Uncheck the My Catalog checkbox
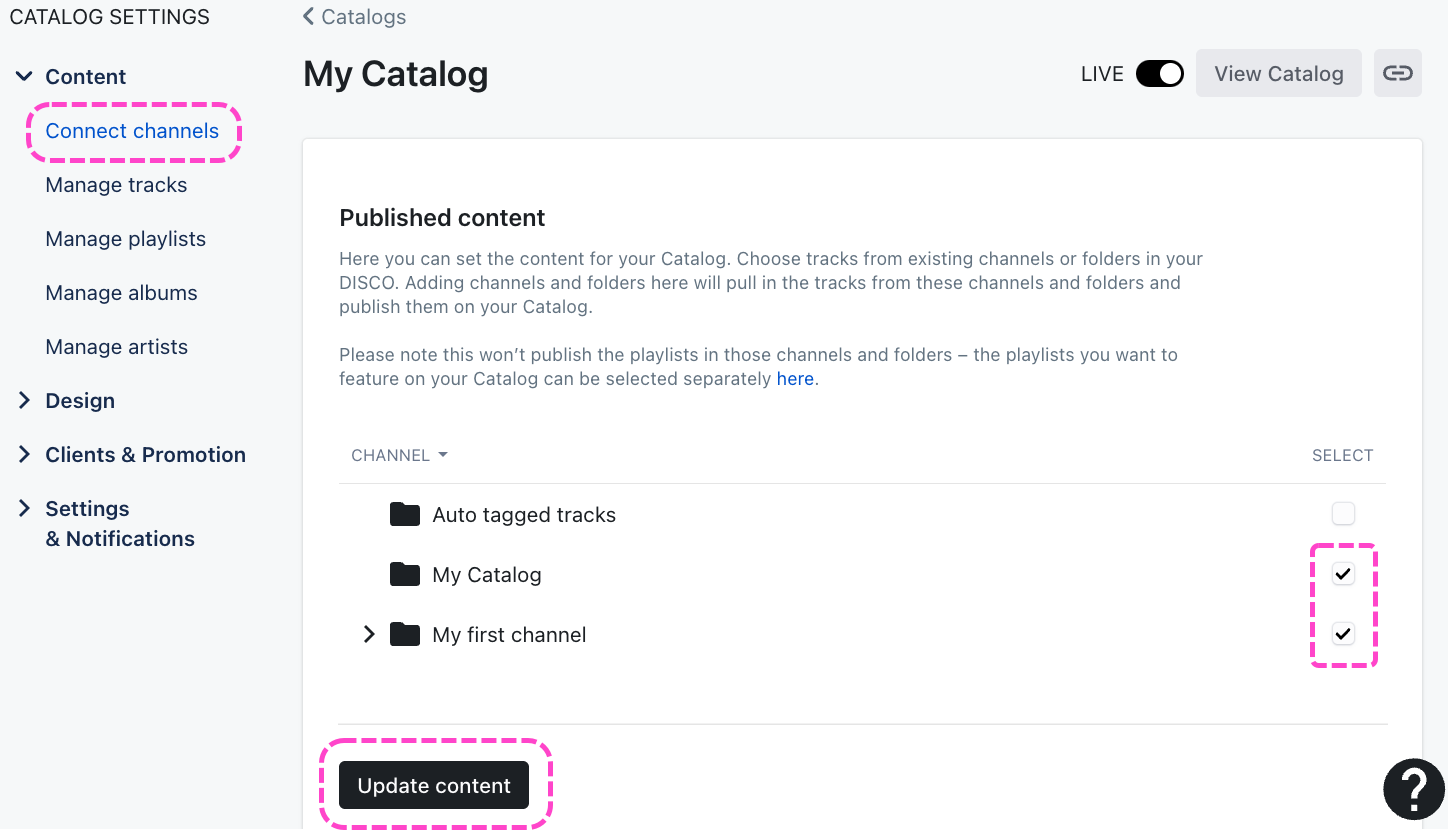The image size is (1448, 831). [x=1343, y=574]
